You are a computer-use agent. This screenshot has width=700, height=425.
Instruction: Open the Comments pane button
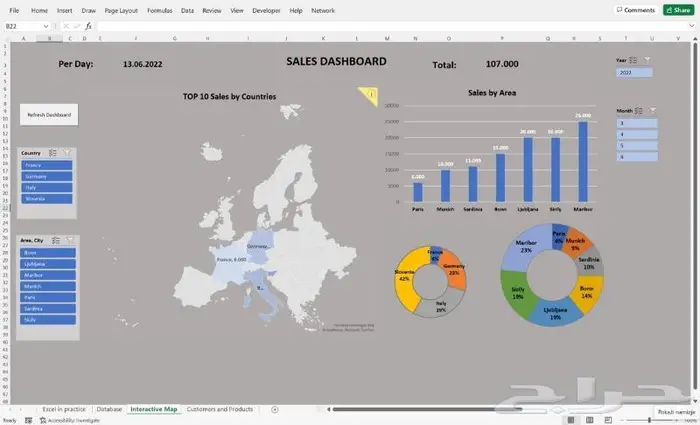[x=636, y=10]
